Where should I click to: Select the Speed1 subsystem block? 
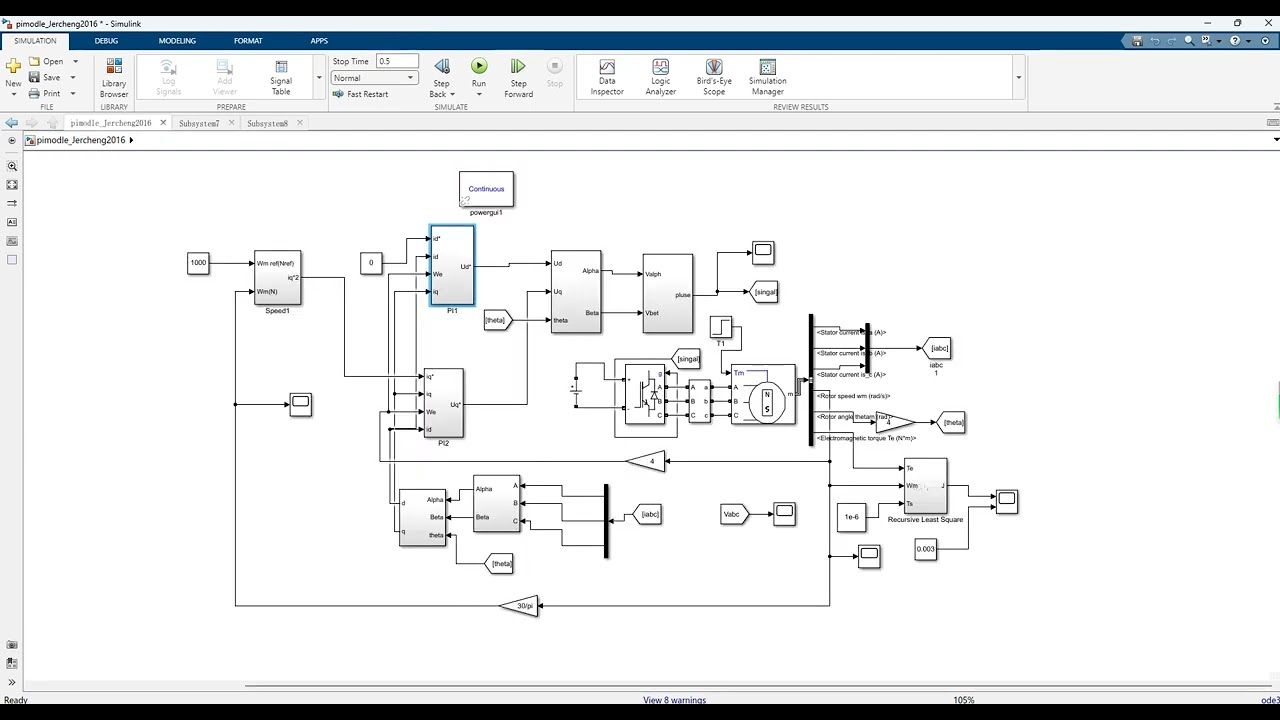click(277, 277)
